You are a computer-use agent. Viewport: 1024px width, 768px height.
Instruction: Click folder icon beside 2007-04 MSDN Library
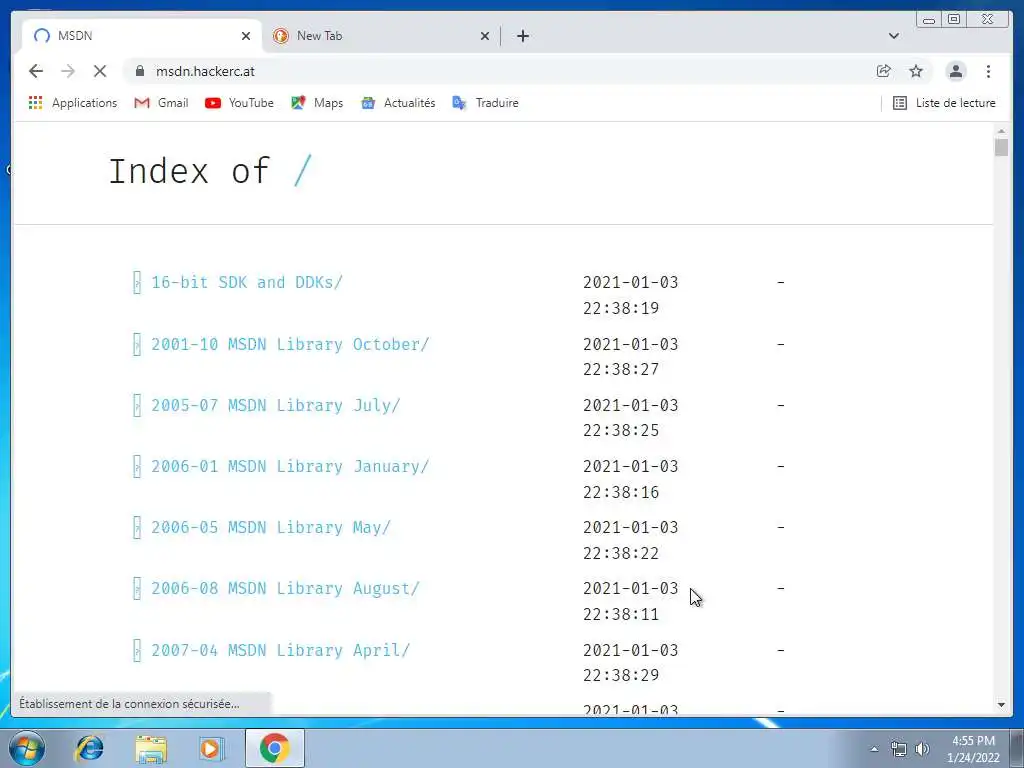pos(136,650)
